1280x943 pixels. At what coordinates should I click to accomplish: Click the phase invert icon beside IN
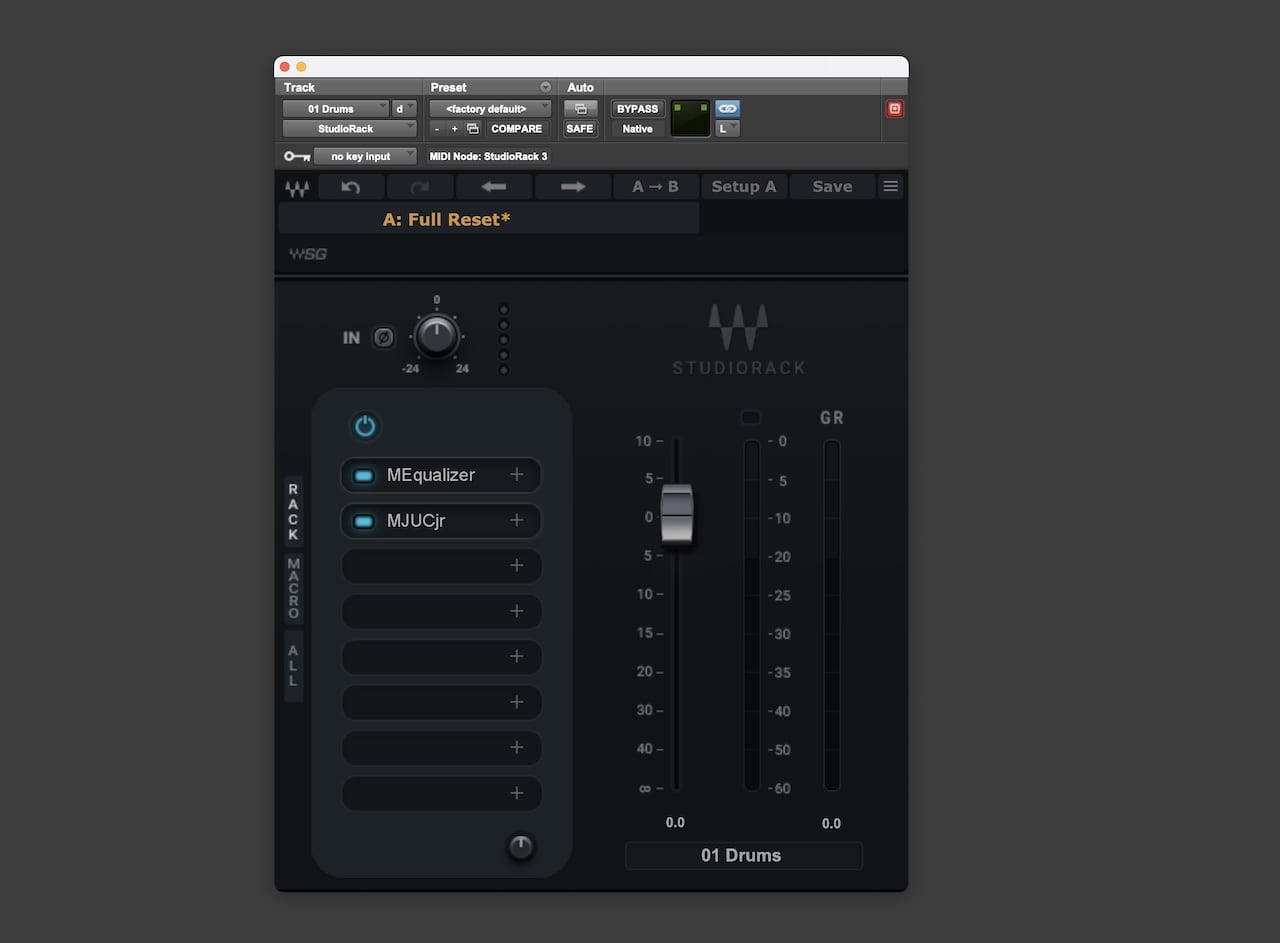(x=384, y=337)
